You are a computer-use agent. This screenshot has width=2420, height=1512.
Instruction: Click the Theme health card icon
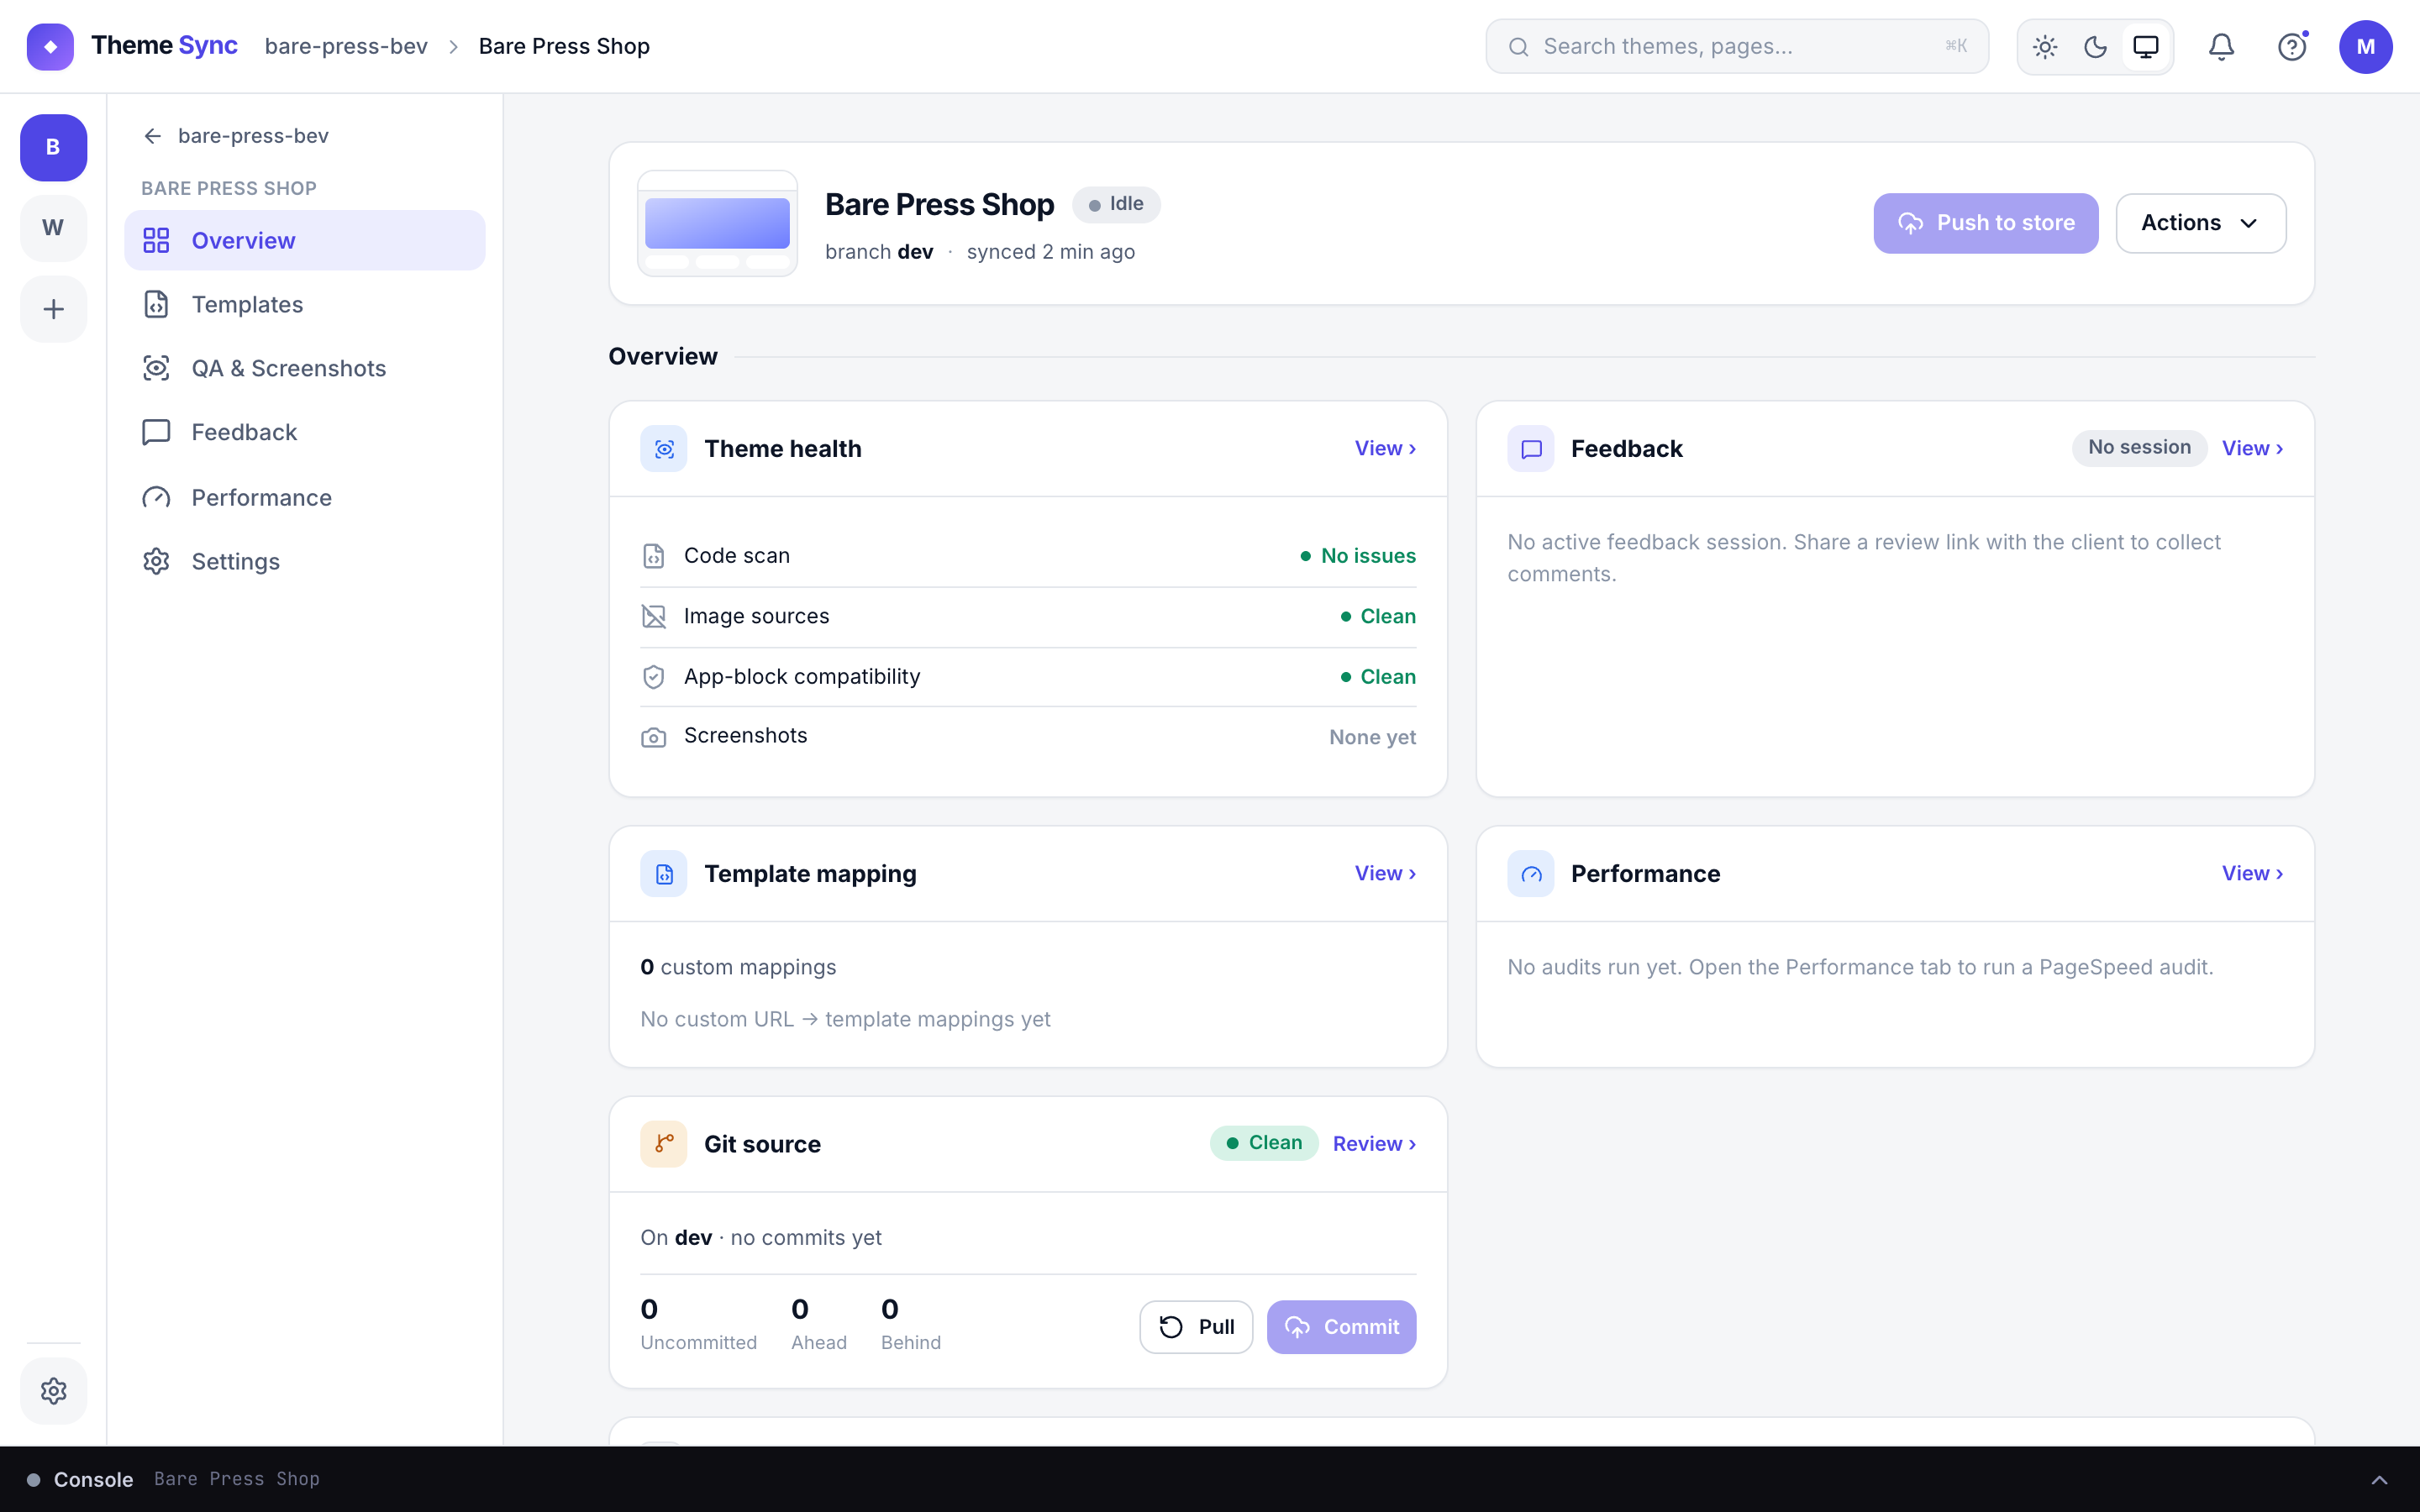[664, 449]
